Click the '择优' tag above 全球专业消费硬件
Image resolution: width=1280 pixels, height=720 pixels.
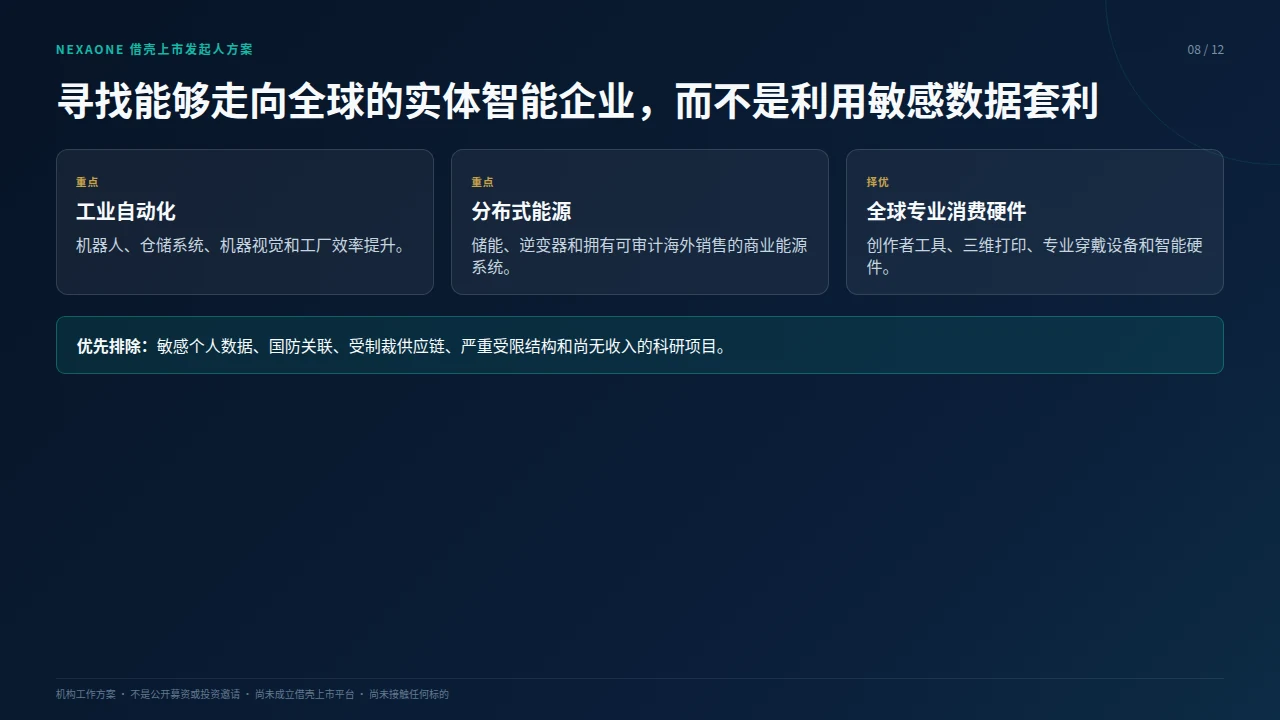point(877,182)
